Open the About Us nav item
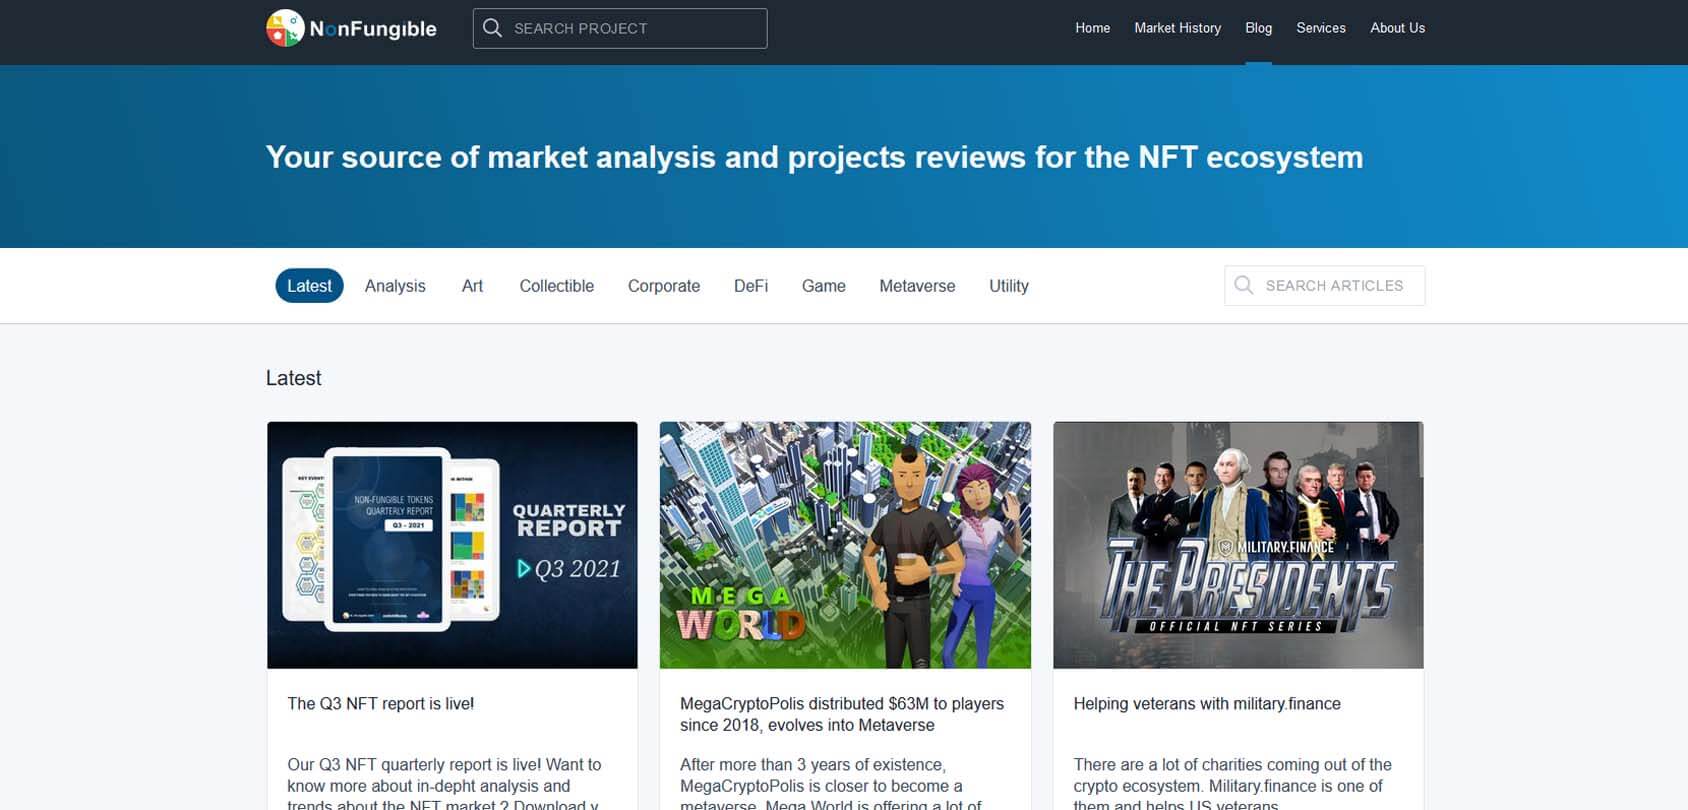The image size is (1688, 810). (x=1397, y=28)
